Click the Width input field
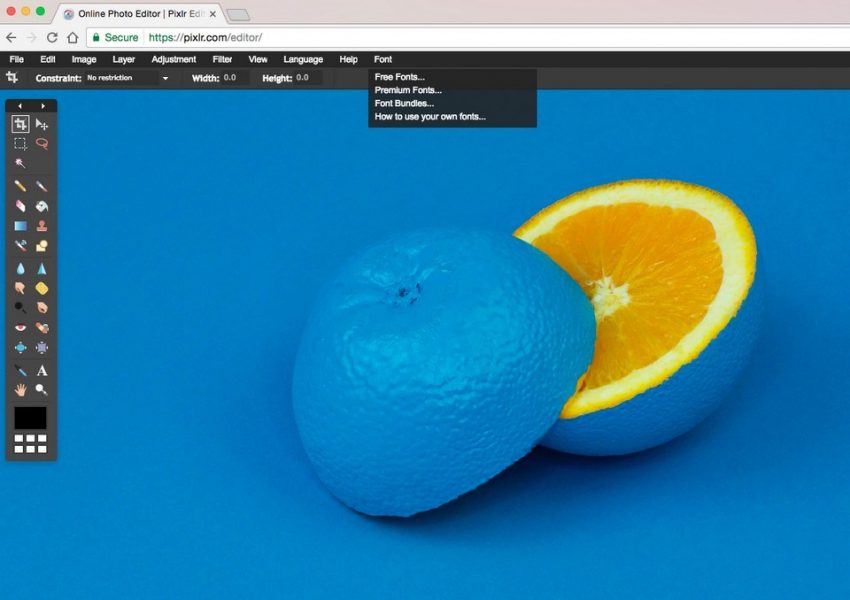 (x=234, y=78)
